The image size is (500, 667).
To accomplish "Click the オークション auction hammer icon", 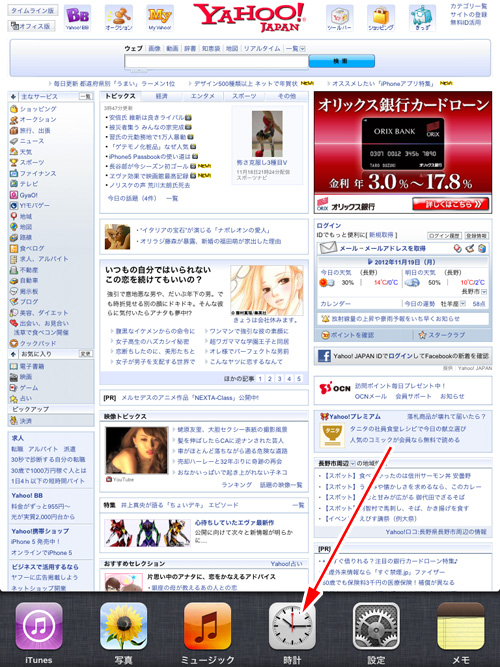I will (x=119, y=18).
